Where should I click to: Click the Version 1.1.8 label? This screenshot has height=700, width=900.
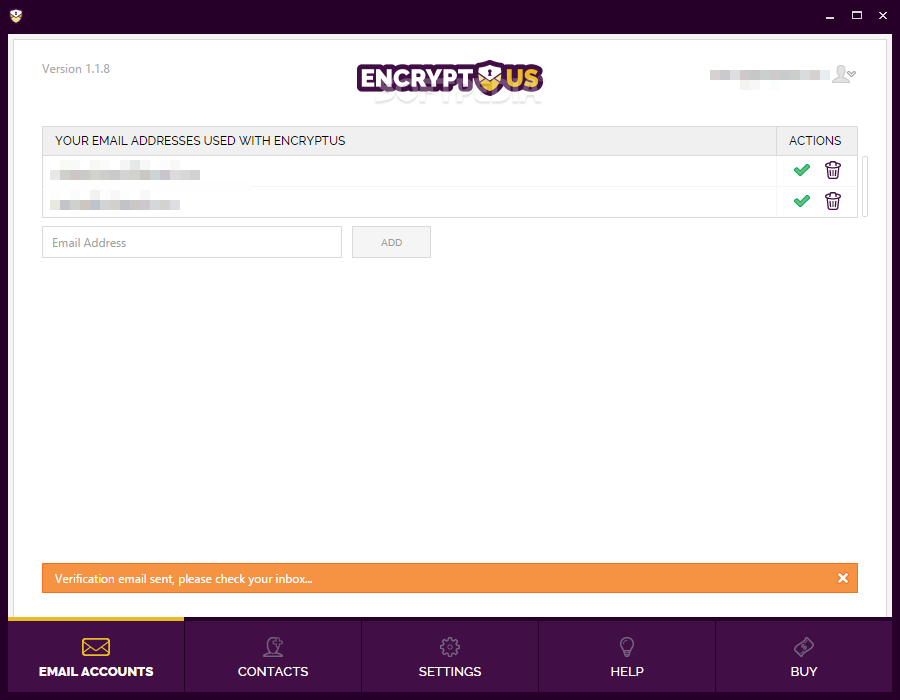point(76,69)
